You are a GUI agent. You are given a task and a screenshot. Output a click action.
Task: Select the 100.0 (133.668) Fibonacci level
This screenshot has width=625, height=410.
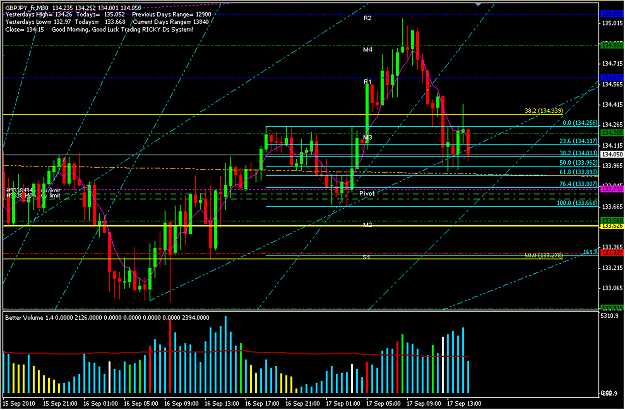(577, 203)
